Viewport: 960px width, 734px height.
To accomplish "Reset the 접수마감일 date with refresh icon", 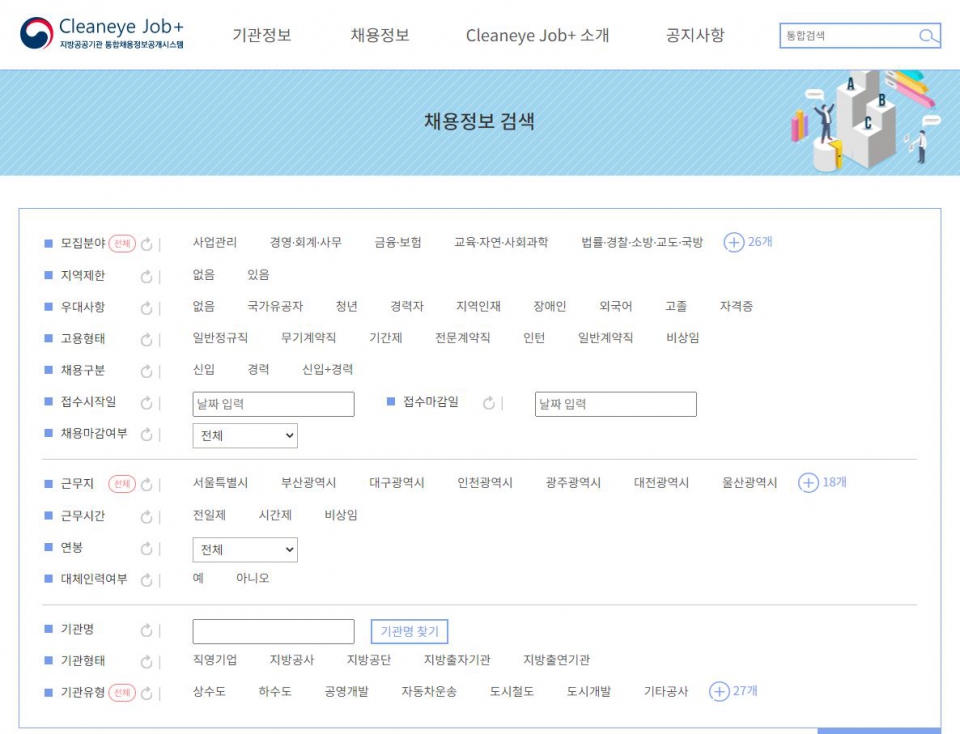I will coord(489,403).
